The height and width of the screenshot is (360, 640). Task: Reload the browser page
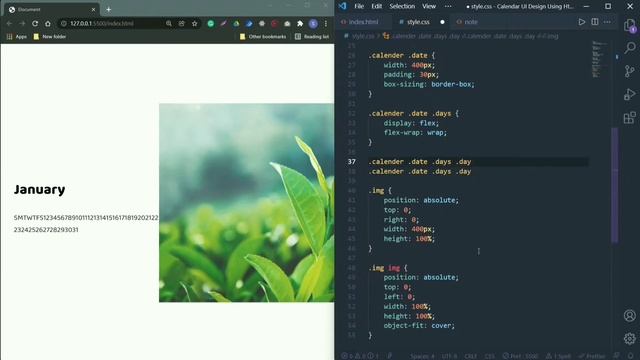(x=35, y=24)
